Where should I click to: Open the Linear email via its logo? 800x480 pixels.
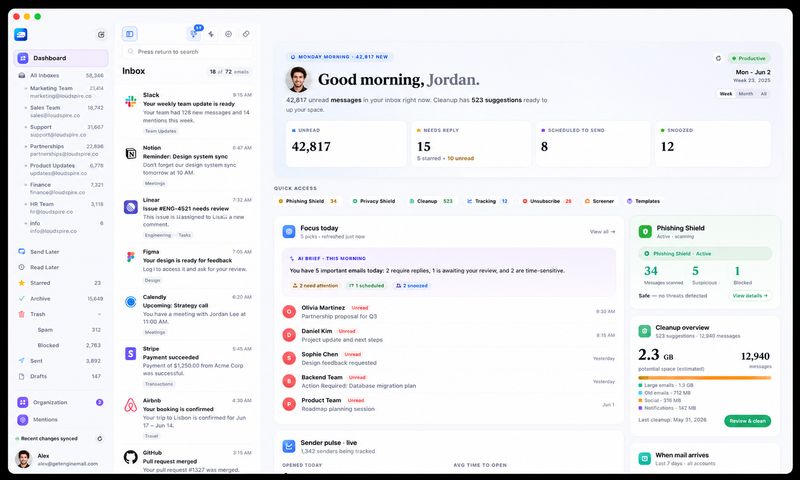click(131, 207)
